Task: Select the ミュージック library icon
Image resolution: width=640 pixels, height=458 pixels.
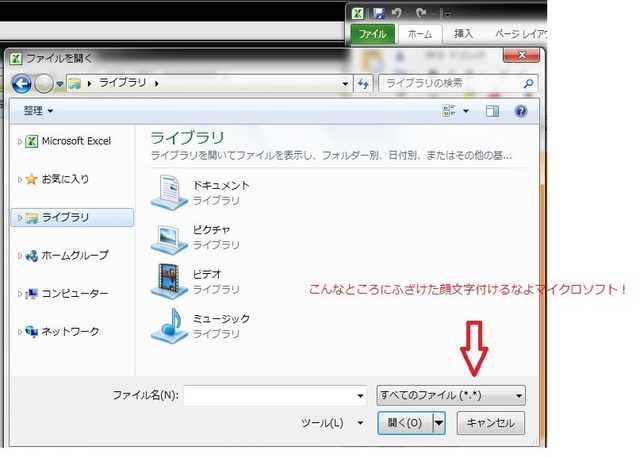Action: pyautogui.click(x=169, y=326)
